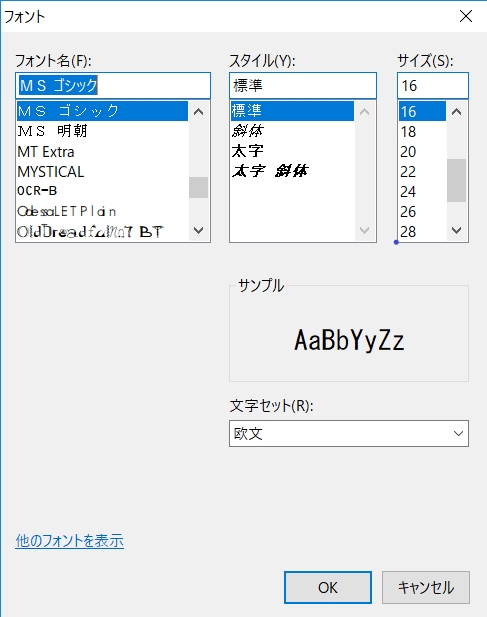Open the 文字セット dropdown showing 欧文
Viewport: 487px width, 617px height.
349,433
